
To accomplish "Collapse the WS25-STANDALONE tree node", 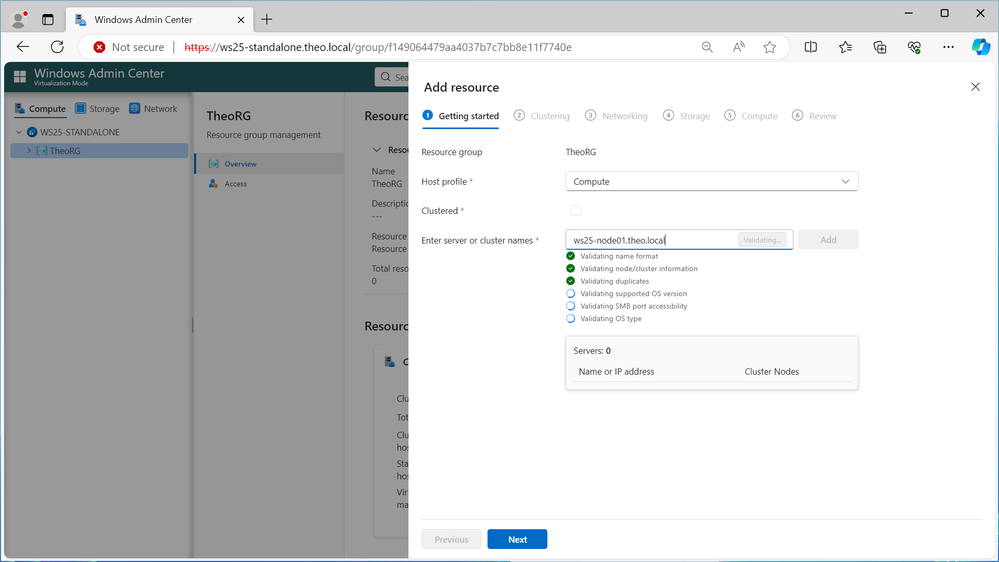I will 19,133.
